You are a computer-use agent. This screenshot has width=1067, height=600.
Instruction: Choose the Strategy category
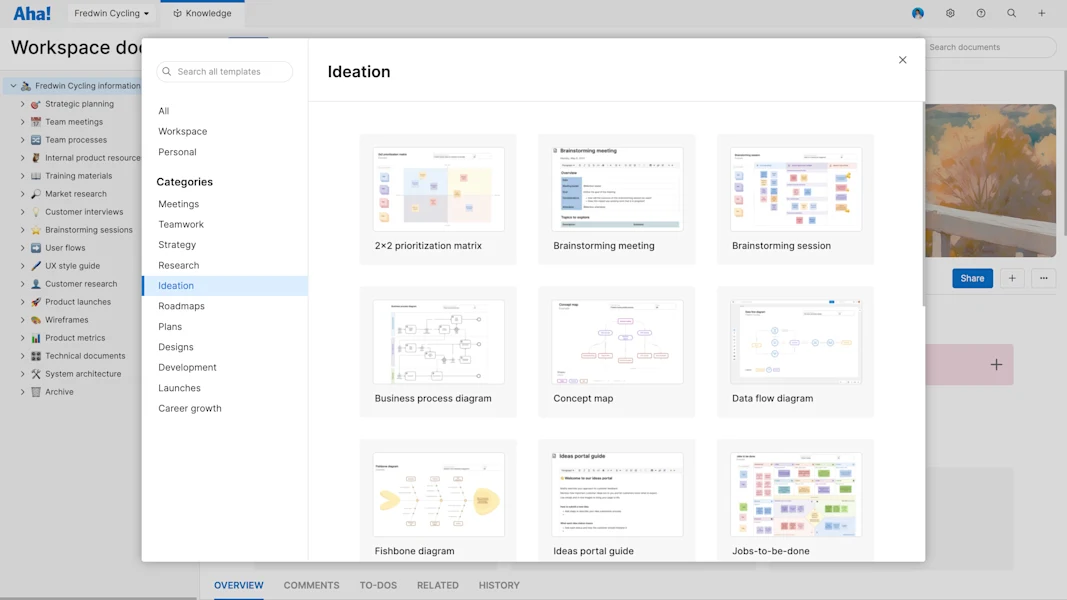point(177,245)
